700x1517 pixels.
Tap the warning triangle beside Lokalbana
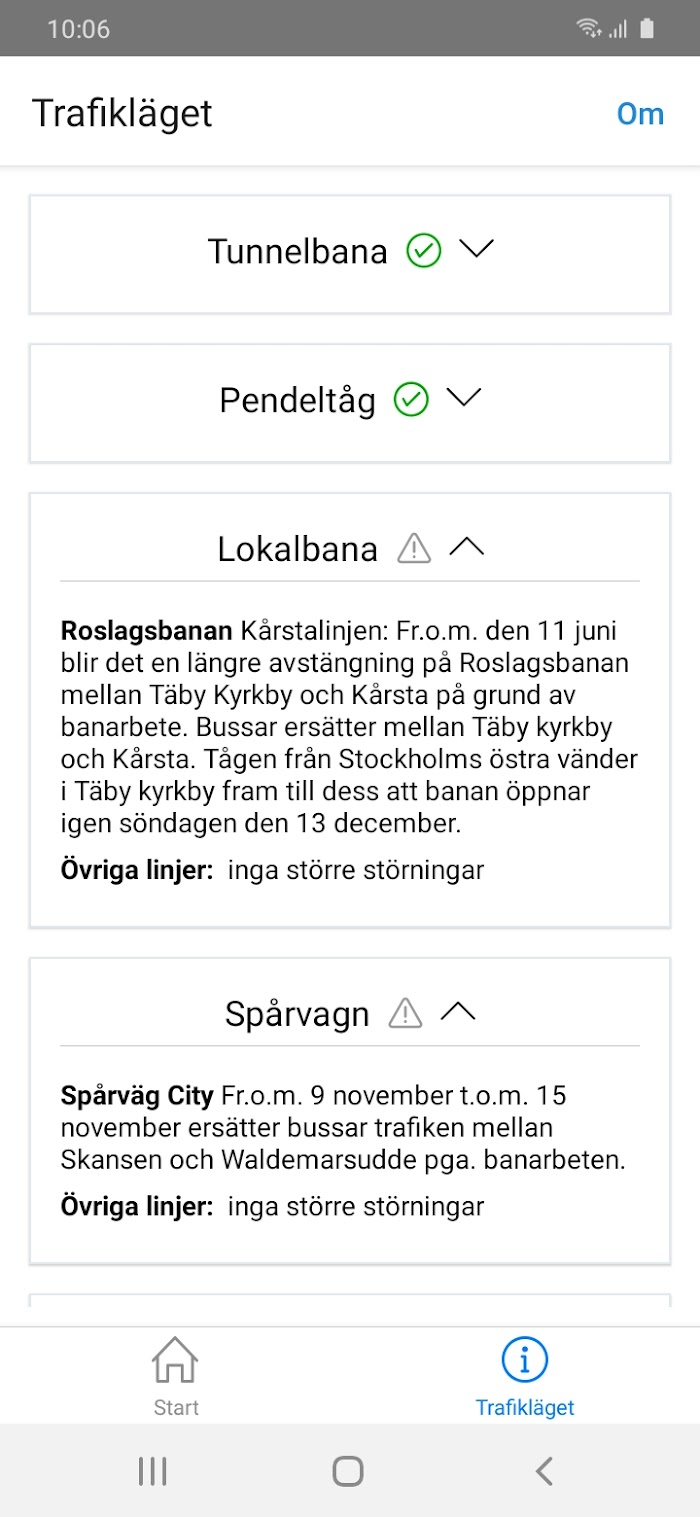click(414, 548)
